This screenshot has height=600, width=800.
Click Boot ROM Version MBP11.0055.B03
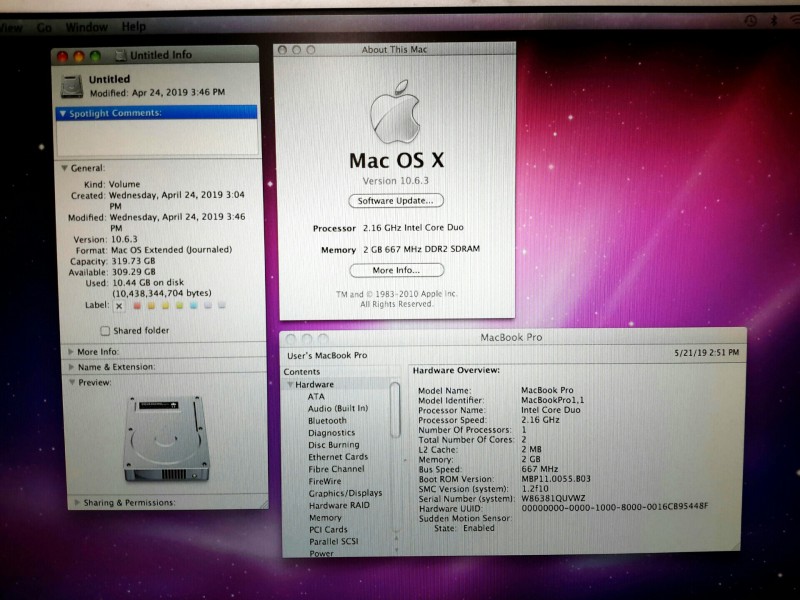(556, 479)
